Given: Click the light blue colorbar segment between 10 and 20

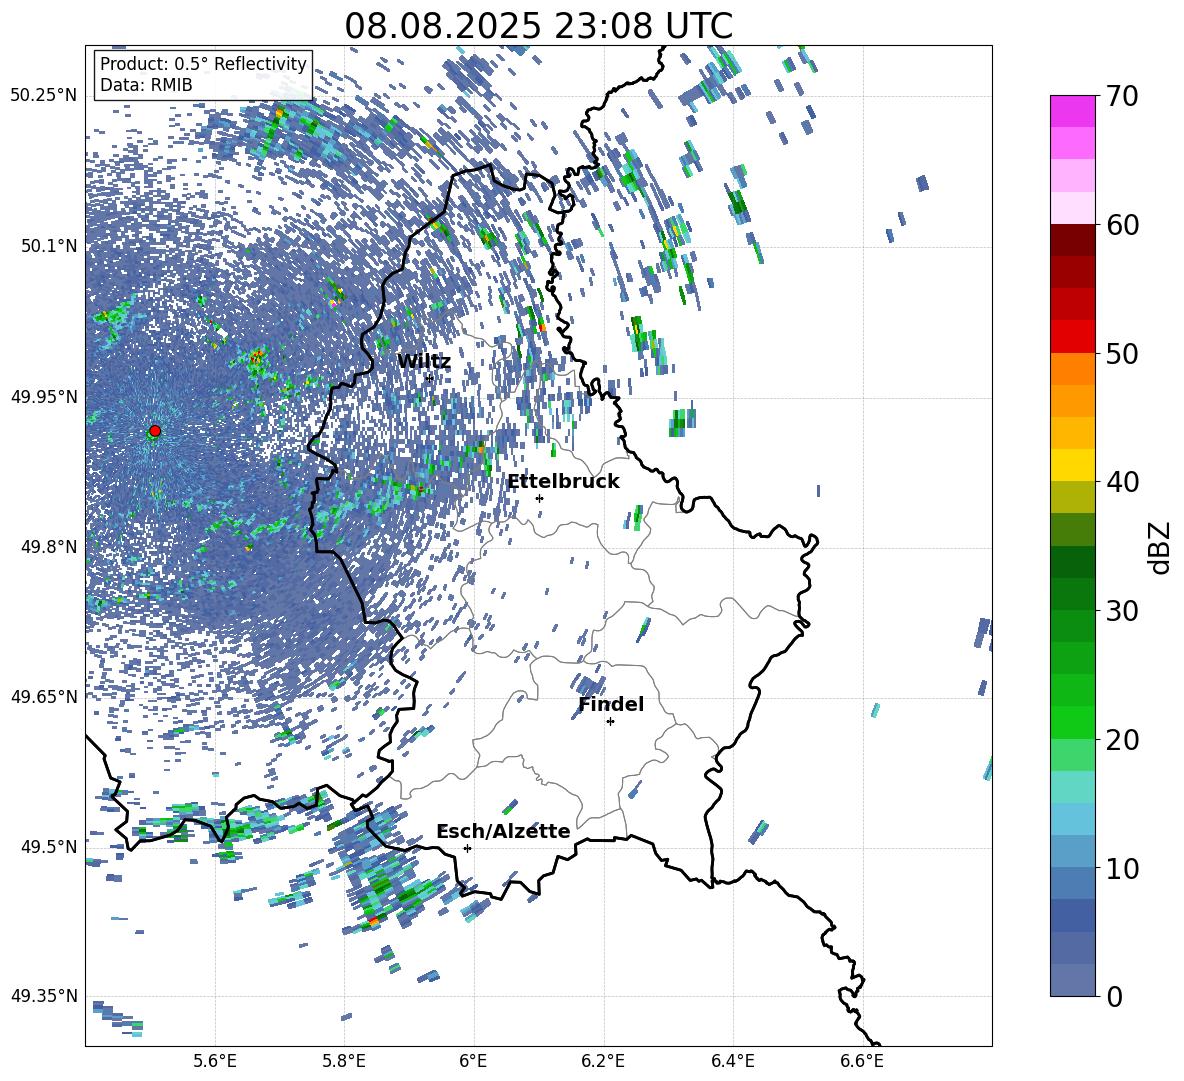Looking at the screenshot, I should [x=1072, y=819].
